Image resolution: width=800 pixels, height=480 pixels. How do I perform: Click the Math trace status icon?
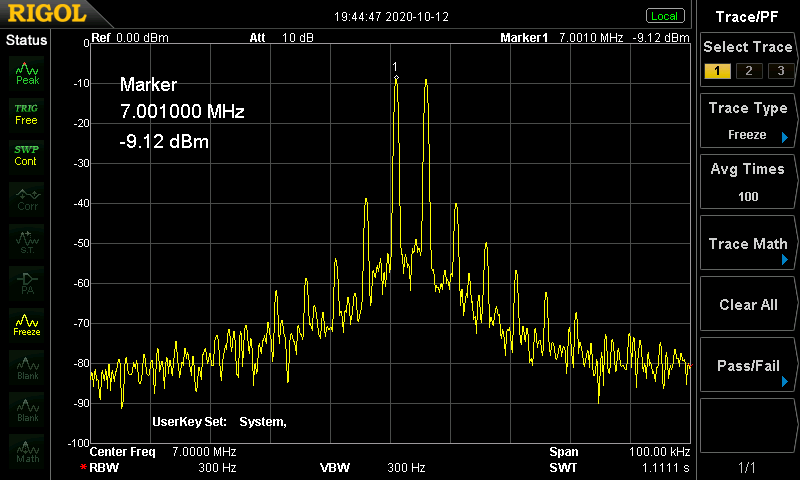(27, 450)
